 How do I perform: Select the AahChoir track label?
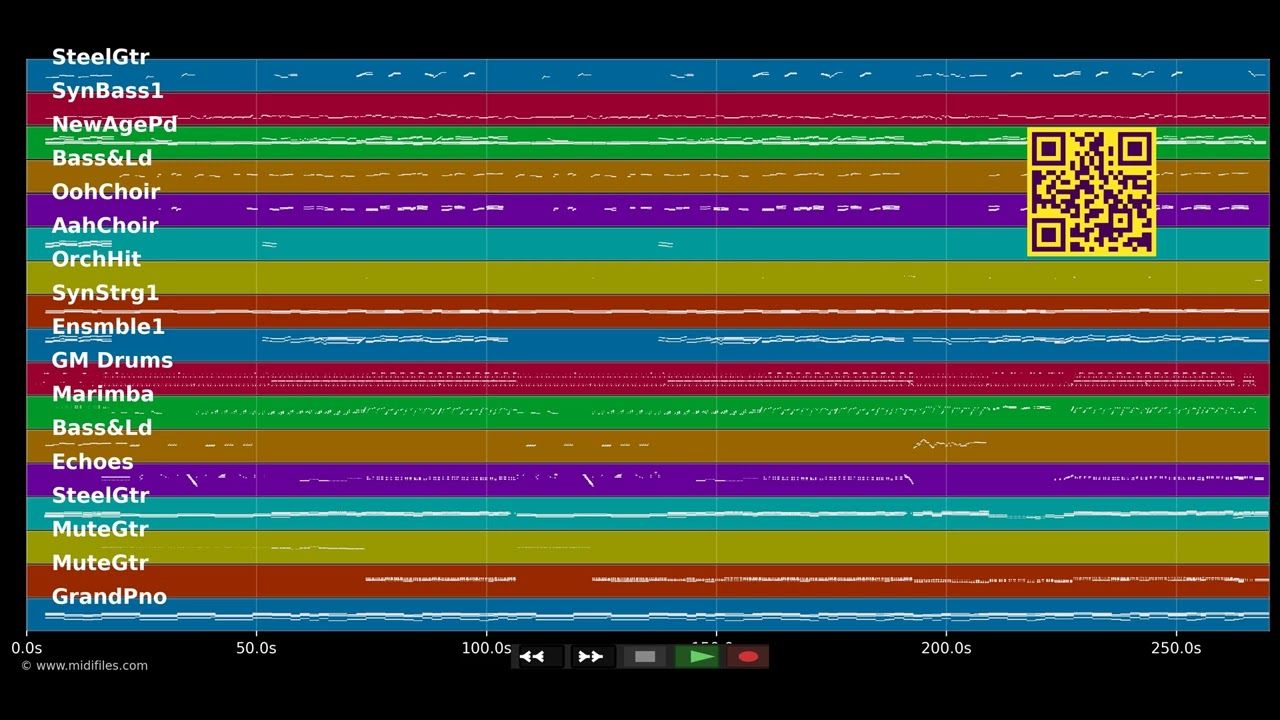click(104, 226)
